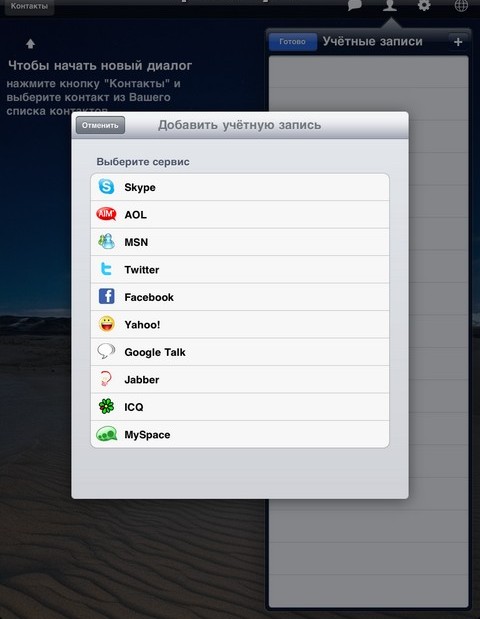Open the globe icon in top bar
480x619 pixels.
[461, 6]
